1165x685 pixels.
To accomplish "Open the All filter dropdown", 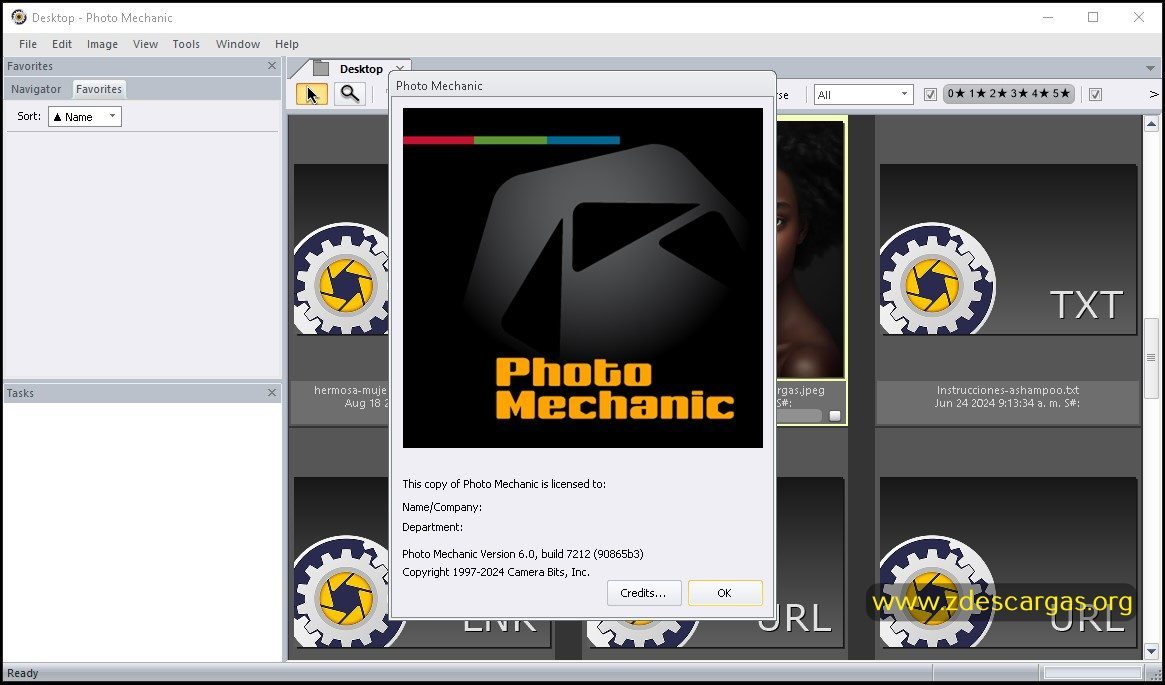I will (x=863, y=94).
